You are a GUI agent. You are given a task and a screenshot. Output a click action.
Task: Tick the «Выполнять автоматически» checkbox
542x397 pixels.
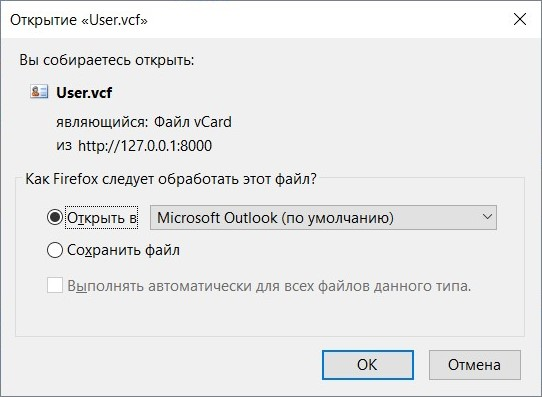pos(55,285)
